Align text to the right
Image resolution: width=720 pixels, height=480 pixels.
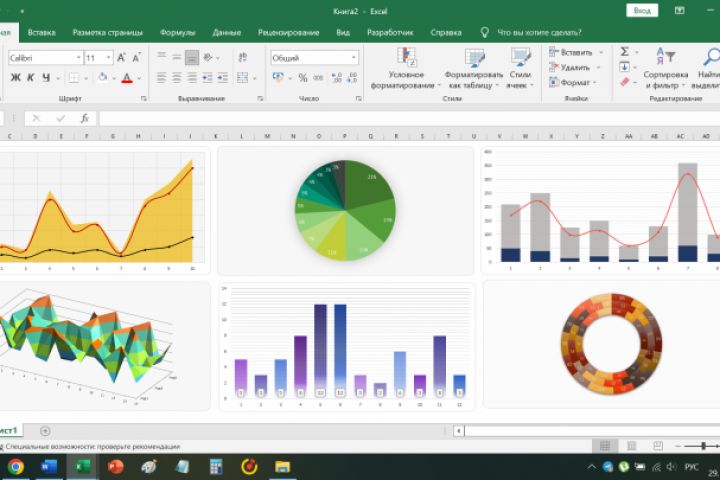pyautogui.click(x=192, y=78)
